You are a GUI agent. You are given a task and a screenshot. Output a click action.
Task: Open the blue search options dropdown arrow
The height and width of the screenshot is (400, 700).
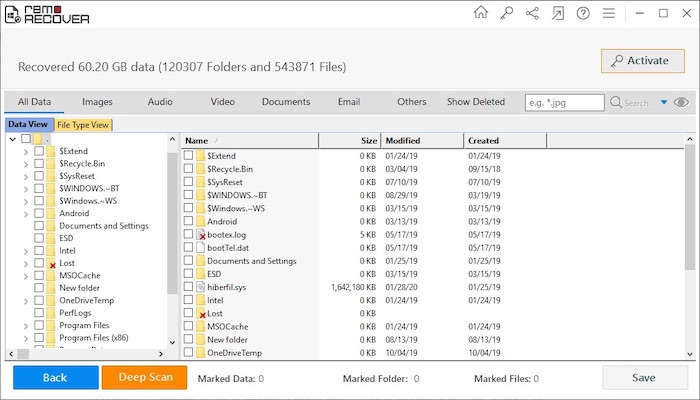tap(663, 102)
